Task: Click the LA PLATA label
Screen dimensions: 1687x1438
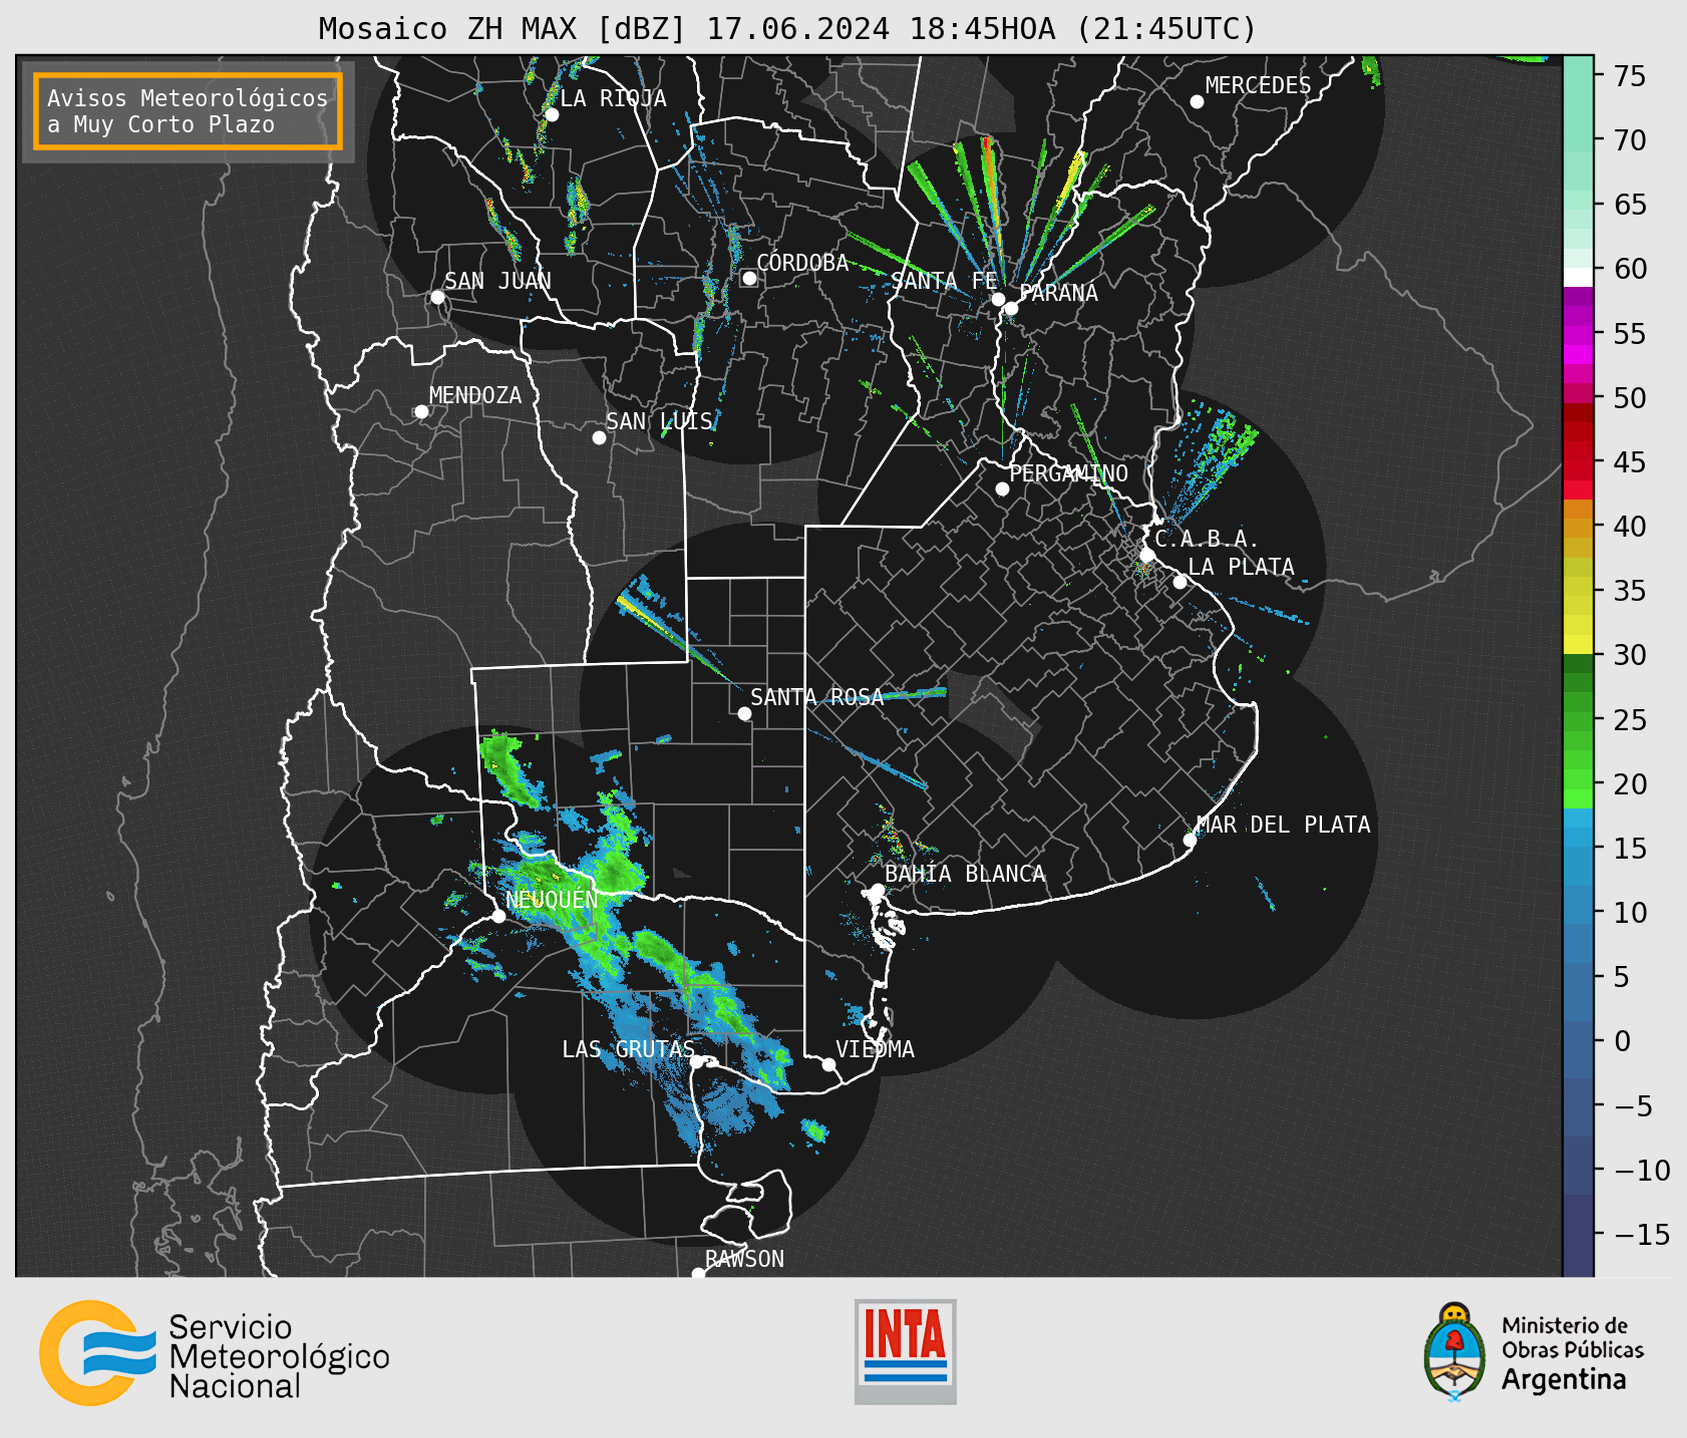Action: click(x=1241, y=567)
